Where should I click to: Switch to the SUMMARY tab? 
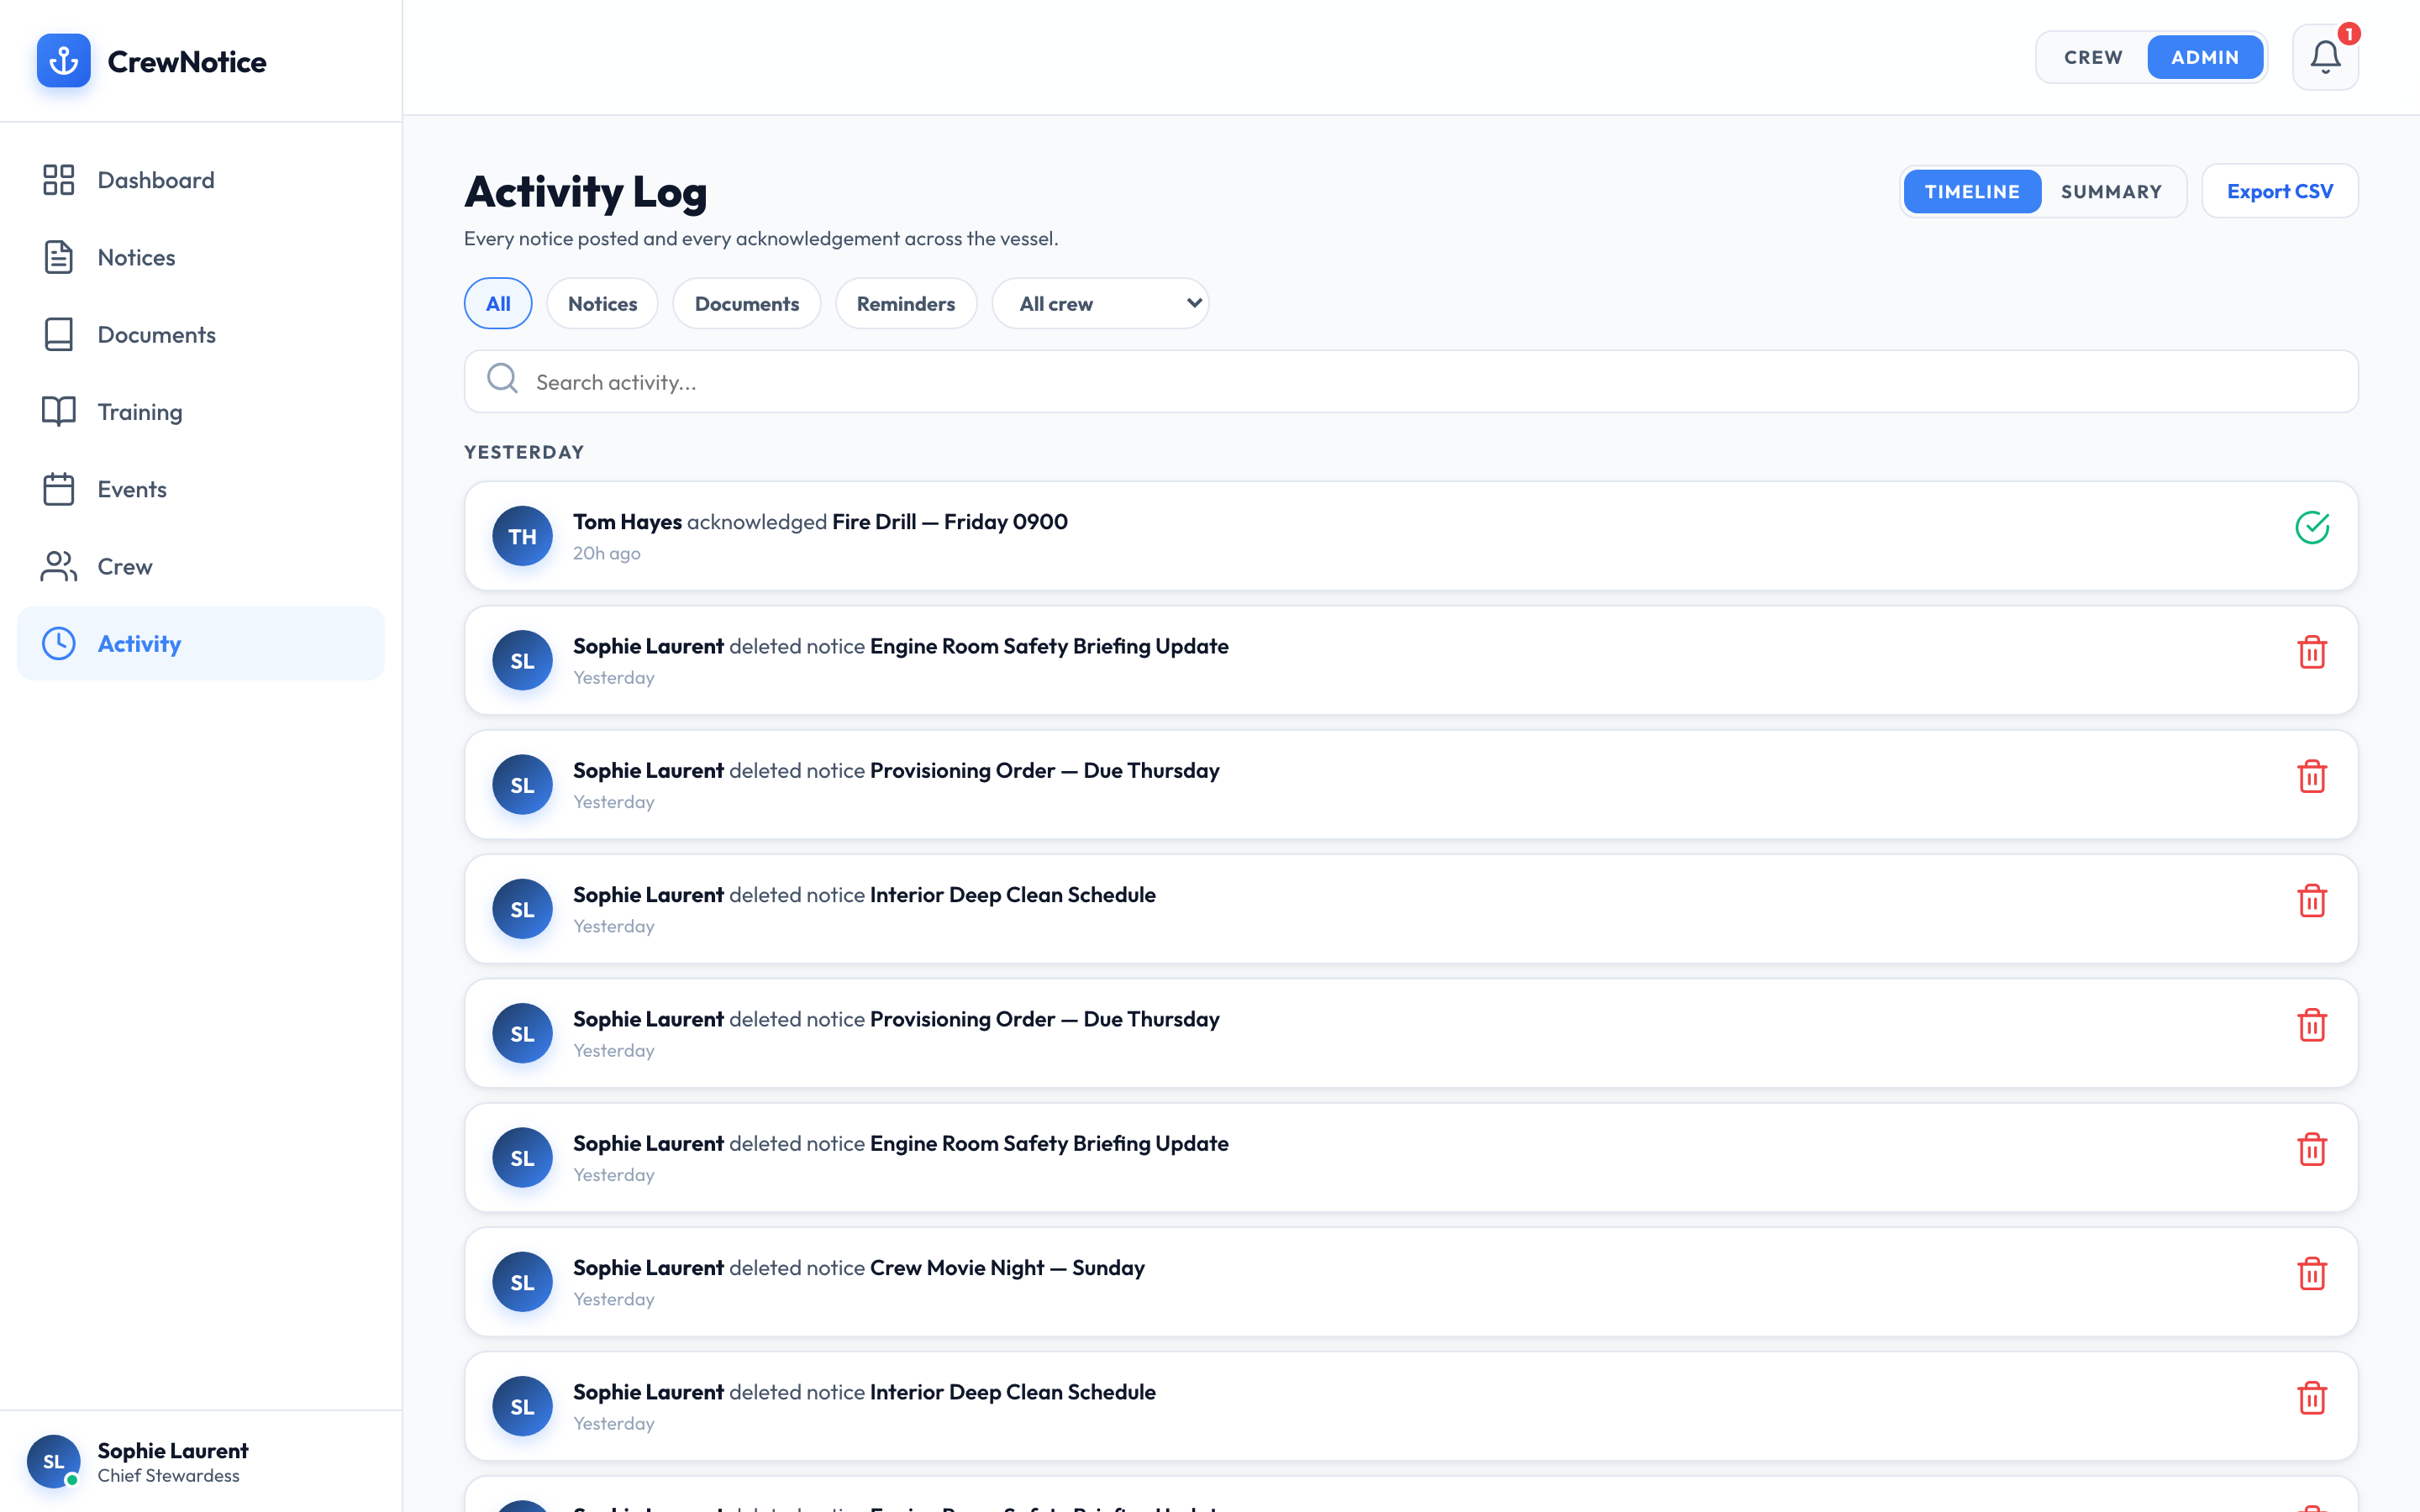[2111, 191]
